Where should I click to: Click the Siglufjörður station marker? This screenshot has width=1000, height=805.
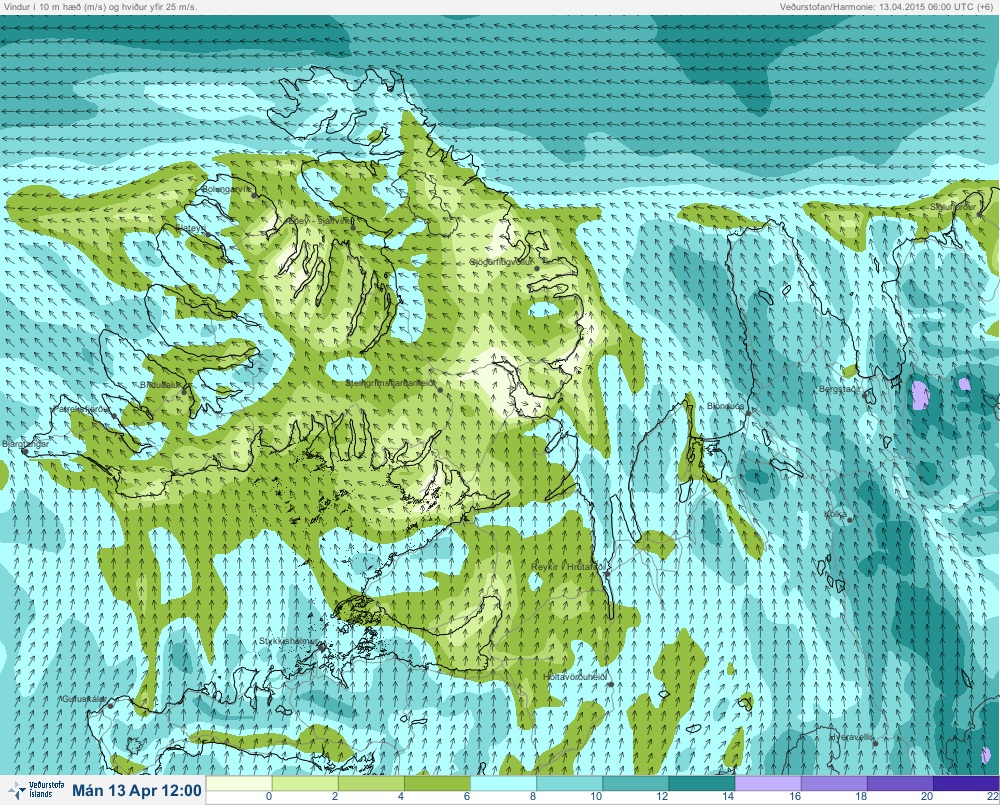pos(980,214)
